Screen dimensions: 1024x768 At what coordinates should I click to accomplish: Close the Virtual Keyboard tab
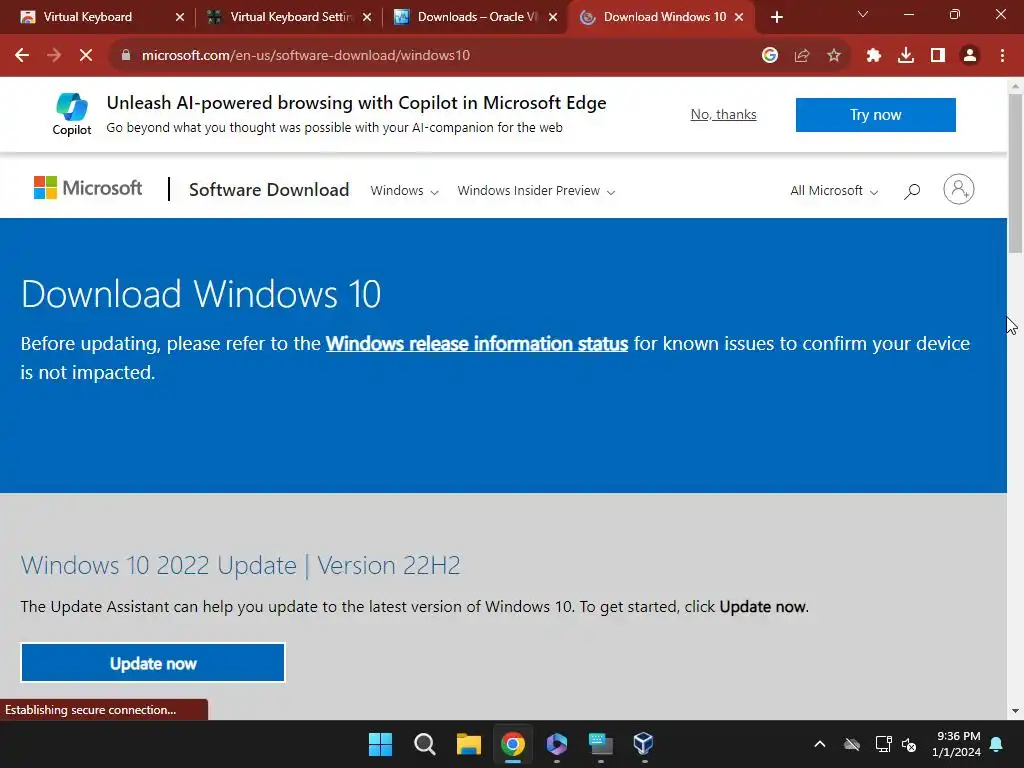tap(180, 17)
